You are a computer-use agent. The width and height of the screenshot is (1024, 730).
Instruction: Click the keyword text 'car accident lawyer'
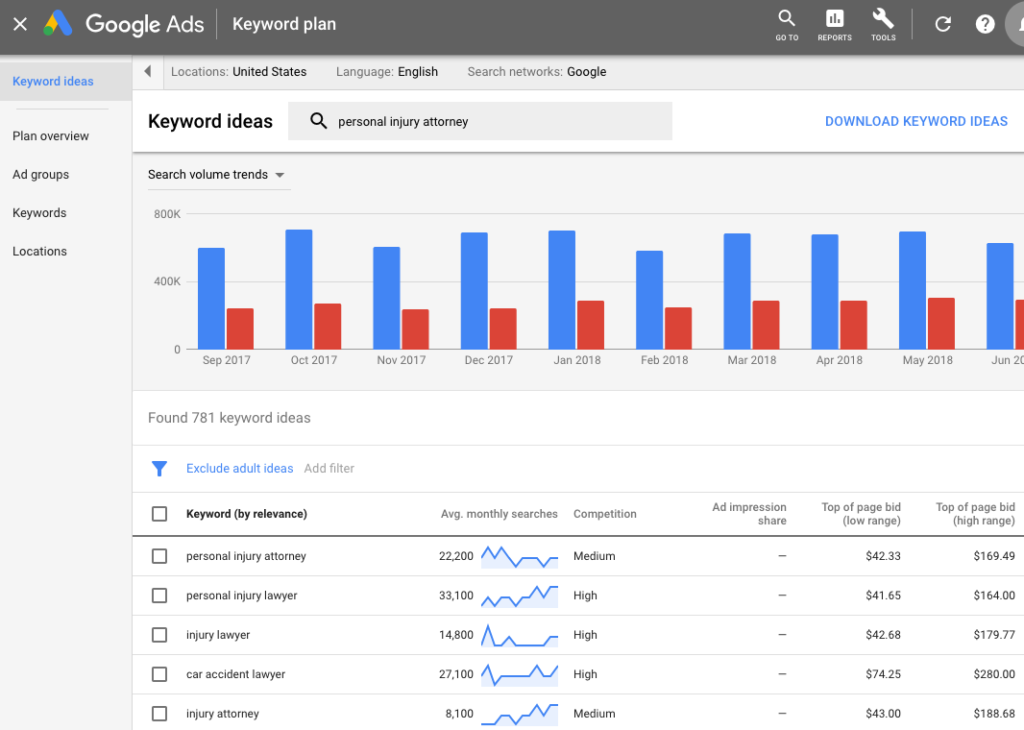coord(236,674)
